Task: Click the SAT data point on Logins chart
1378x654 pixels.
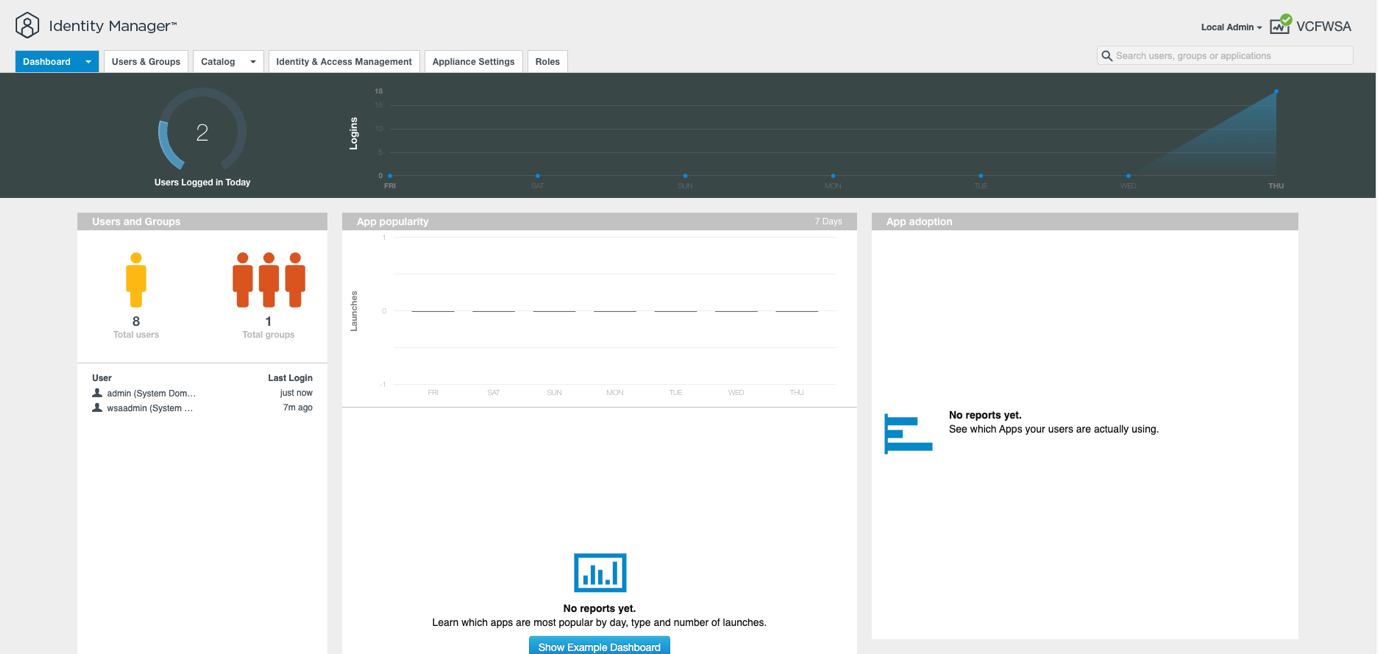Action: coord(538,176)
